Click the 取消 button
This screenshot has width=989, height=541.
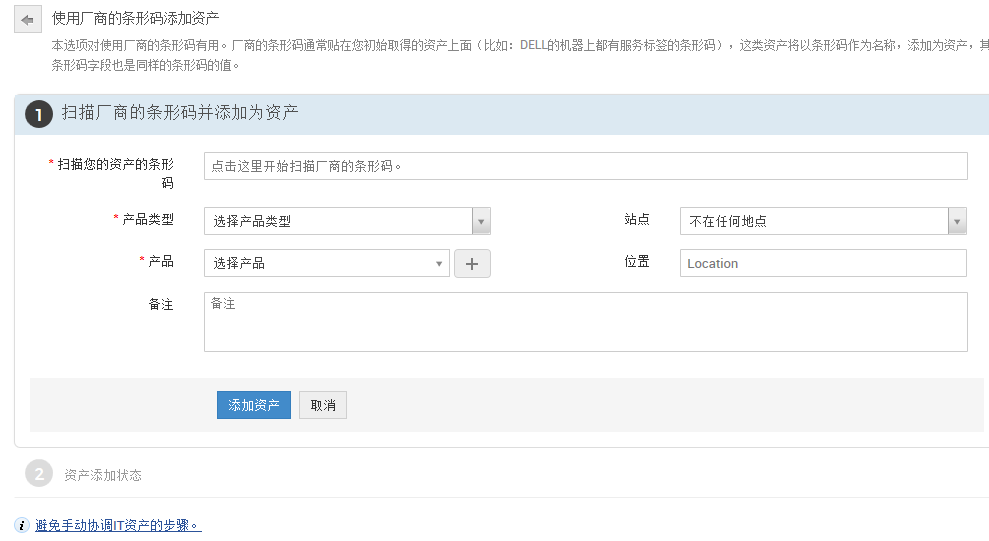pos(323,405)
